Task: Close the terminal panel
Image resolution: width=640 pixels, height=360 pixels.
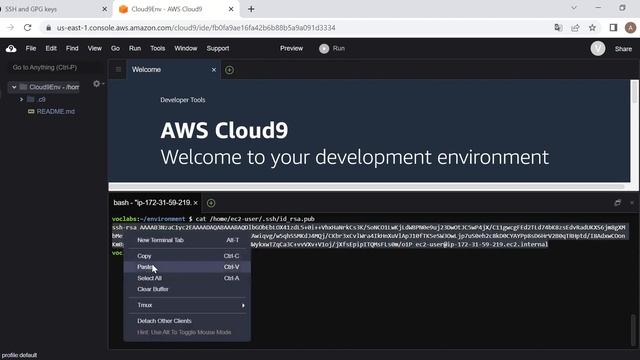Action: [x=632, y=203]
